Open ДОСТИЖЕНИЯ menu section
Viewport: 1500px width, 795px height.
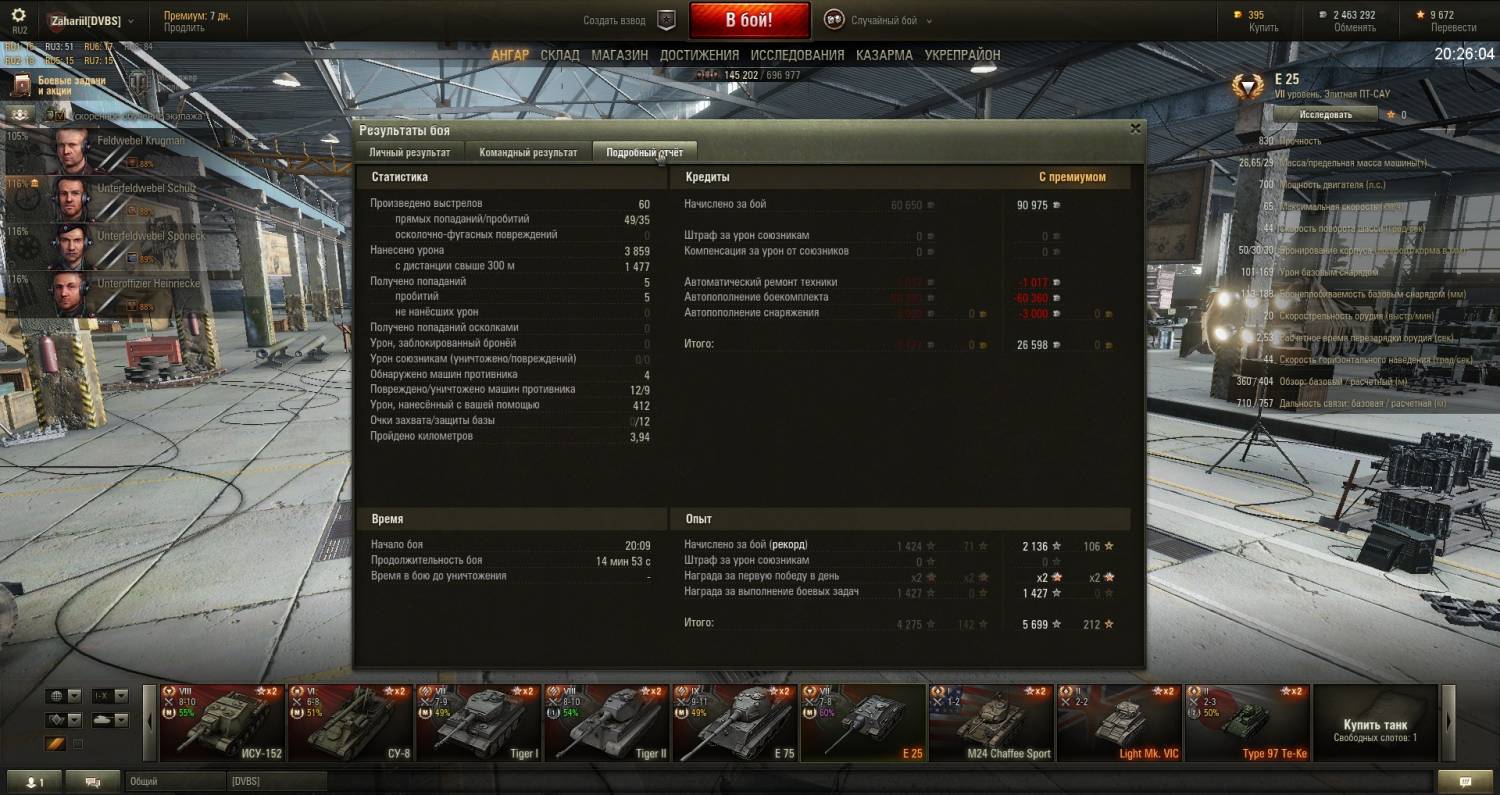click(699, 55)
